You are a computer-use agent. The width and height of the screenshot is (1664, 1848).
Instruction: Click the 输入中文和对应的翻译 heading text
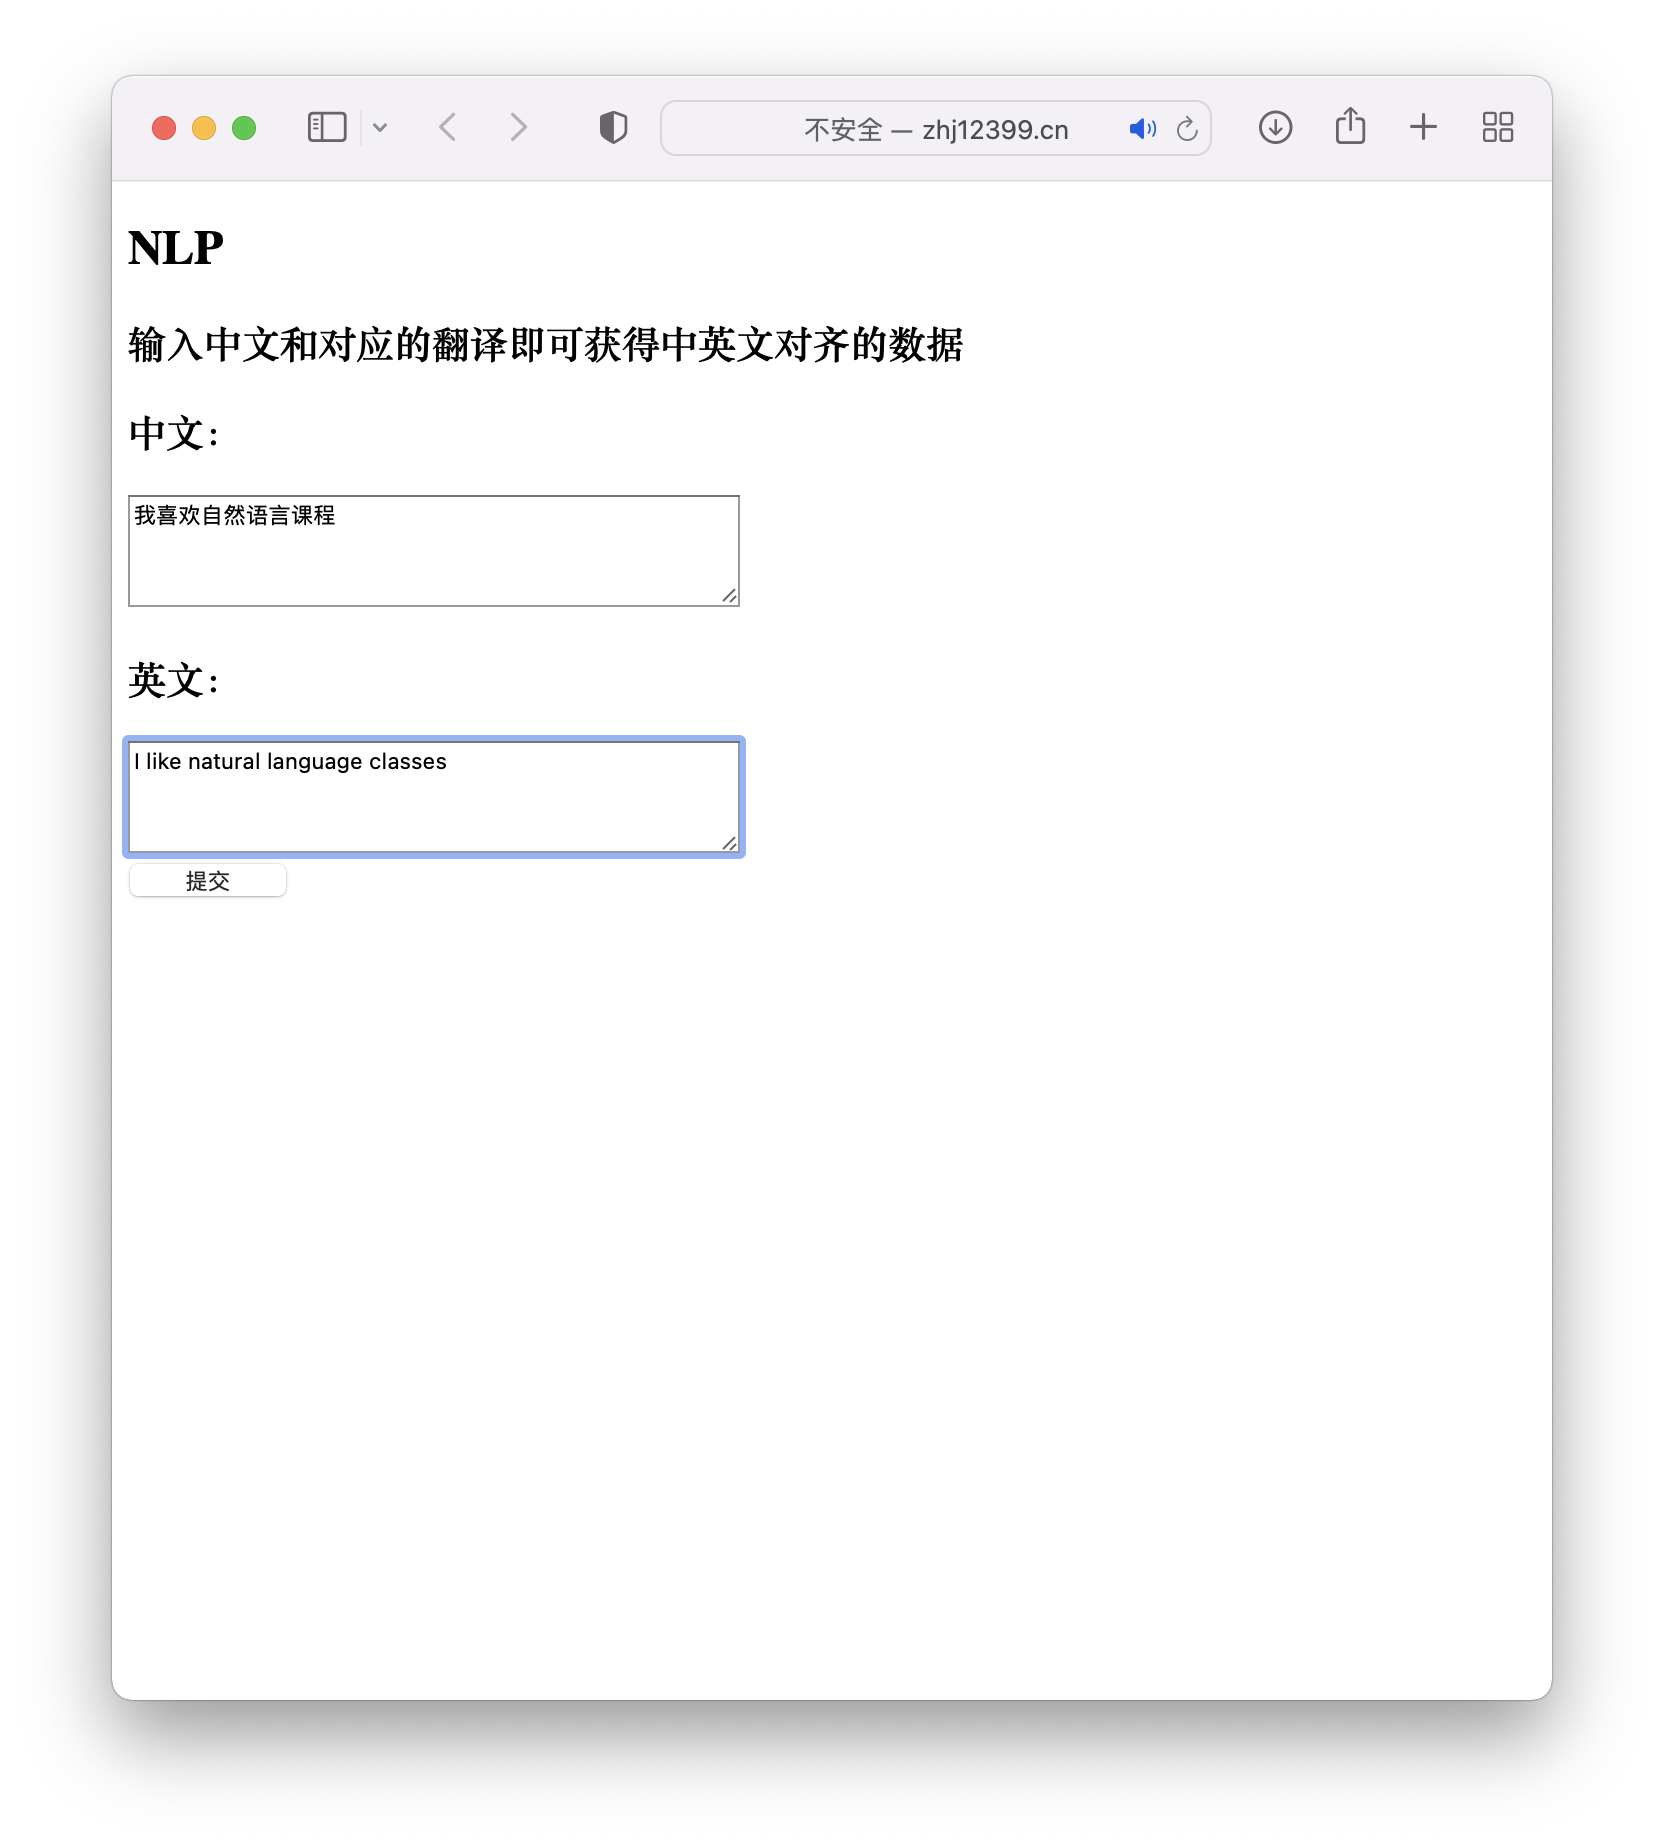546,345
